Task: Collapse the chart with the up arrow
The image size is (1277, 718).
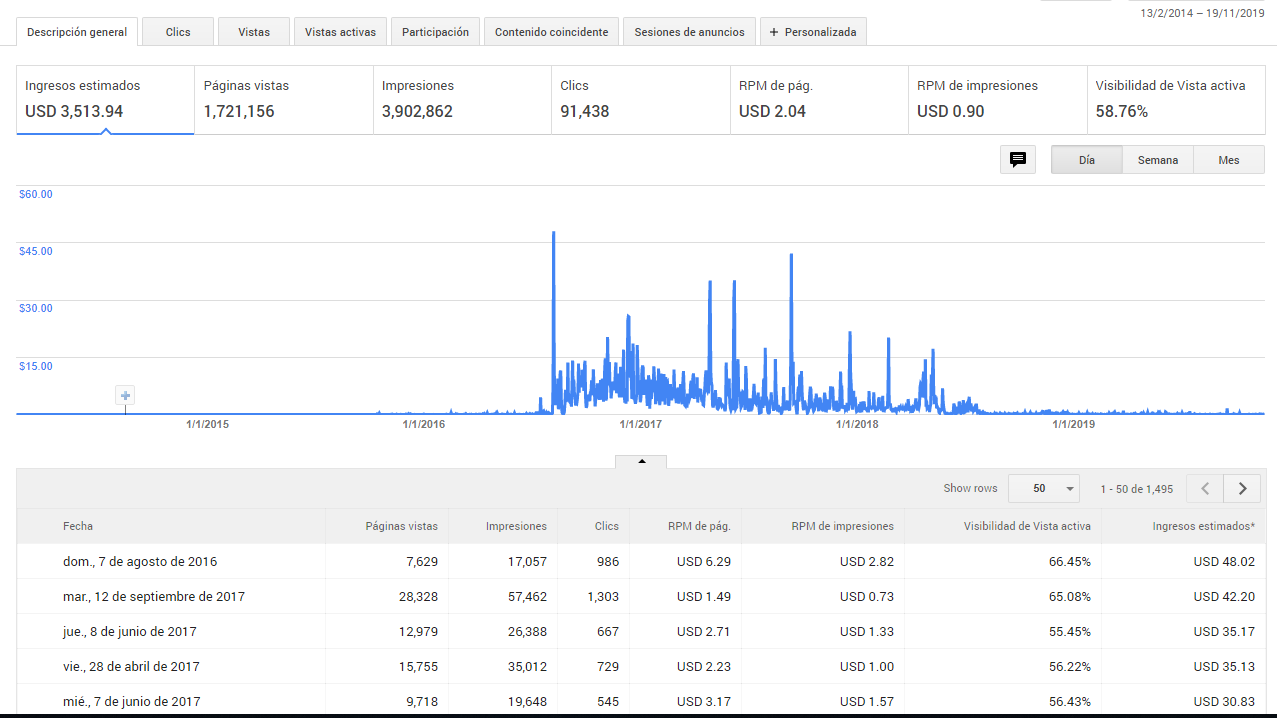Action: pyautogui.click(x=641, y=461)
